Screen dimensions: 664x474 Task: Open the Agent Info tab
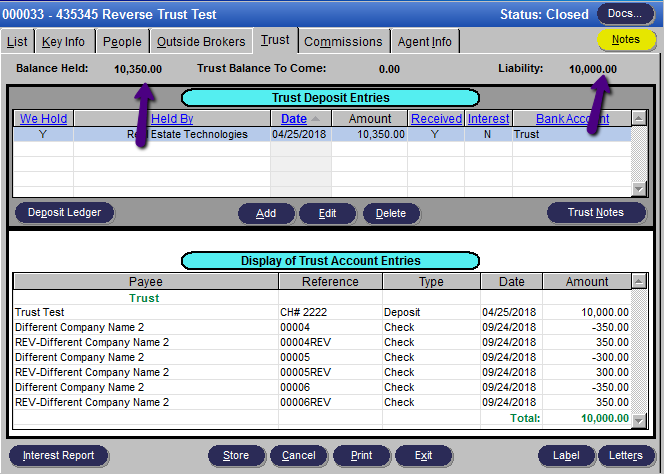425,42
